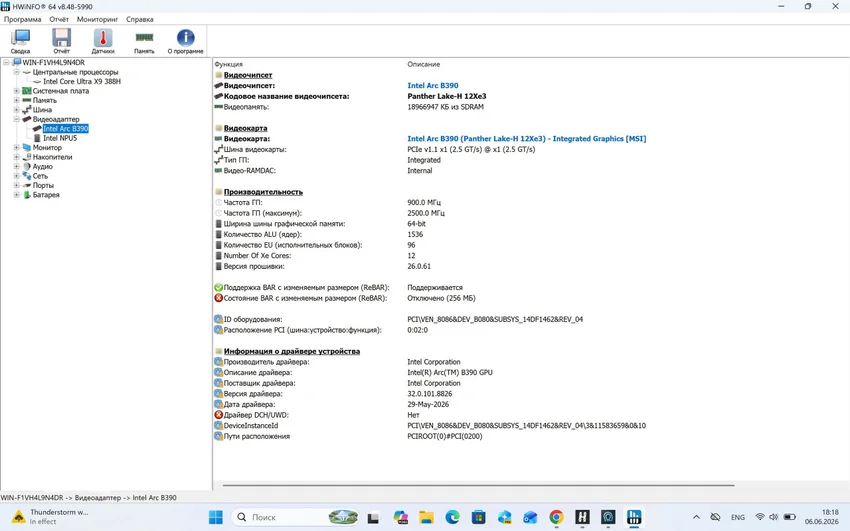This screenshot has height=531, width=850.
Task: Expand the Накопители node
Action: coord(16,157)
